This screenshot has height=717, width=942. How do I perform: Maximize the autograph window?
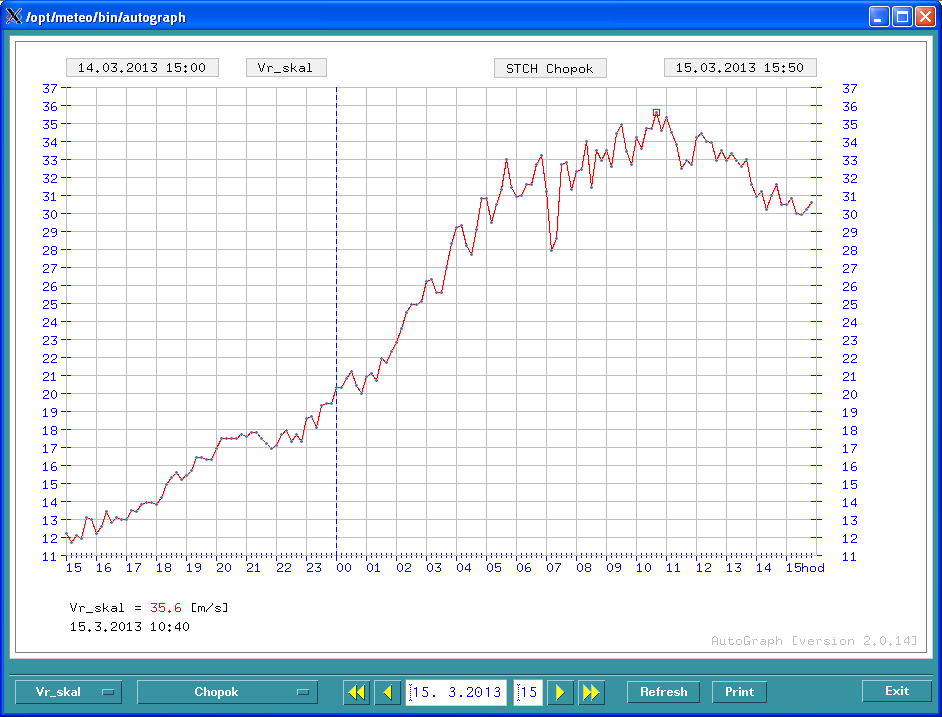coord(901,17)
